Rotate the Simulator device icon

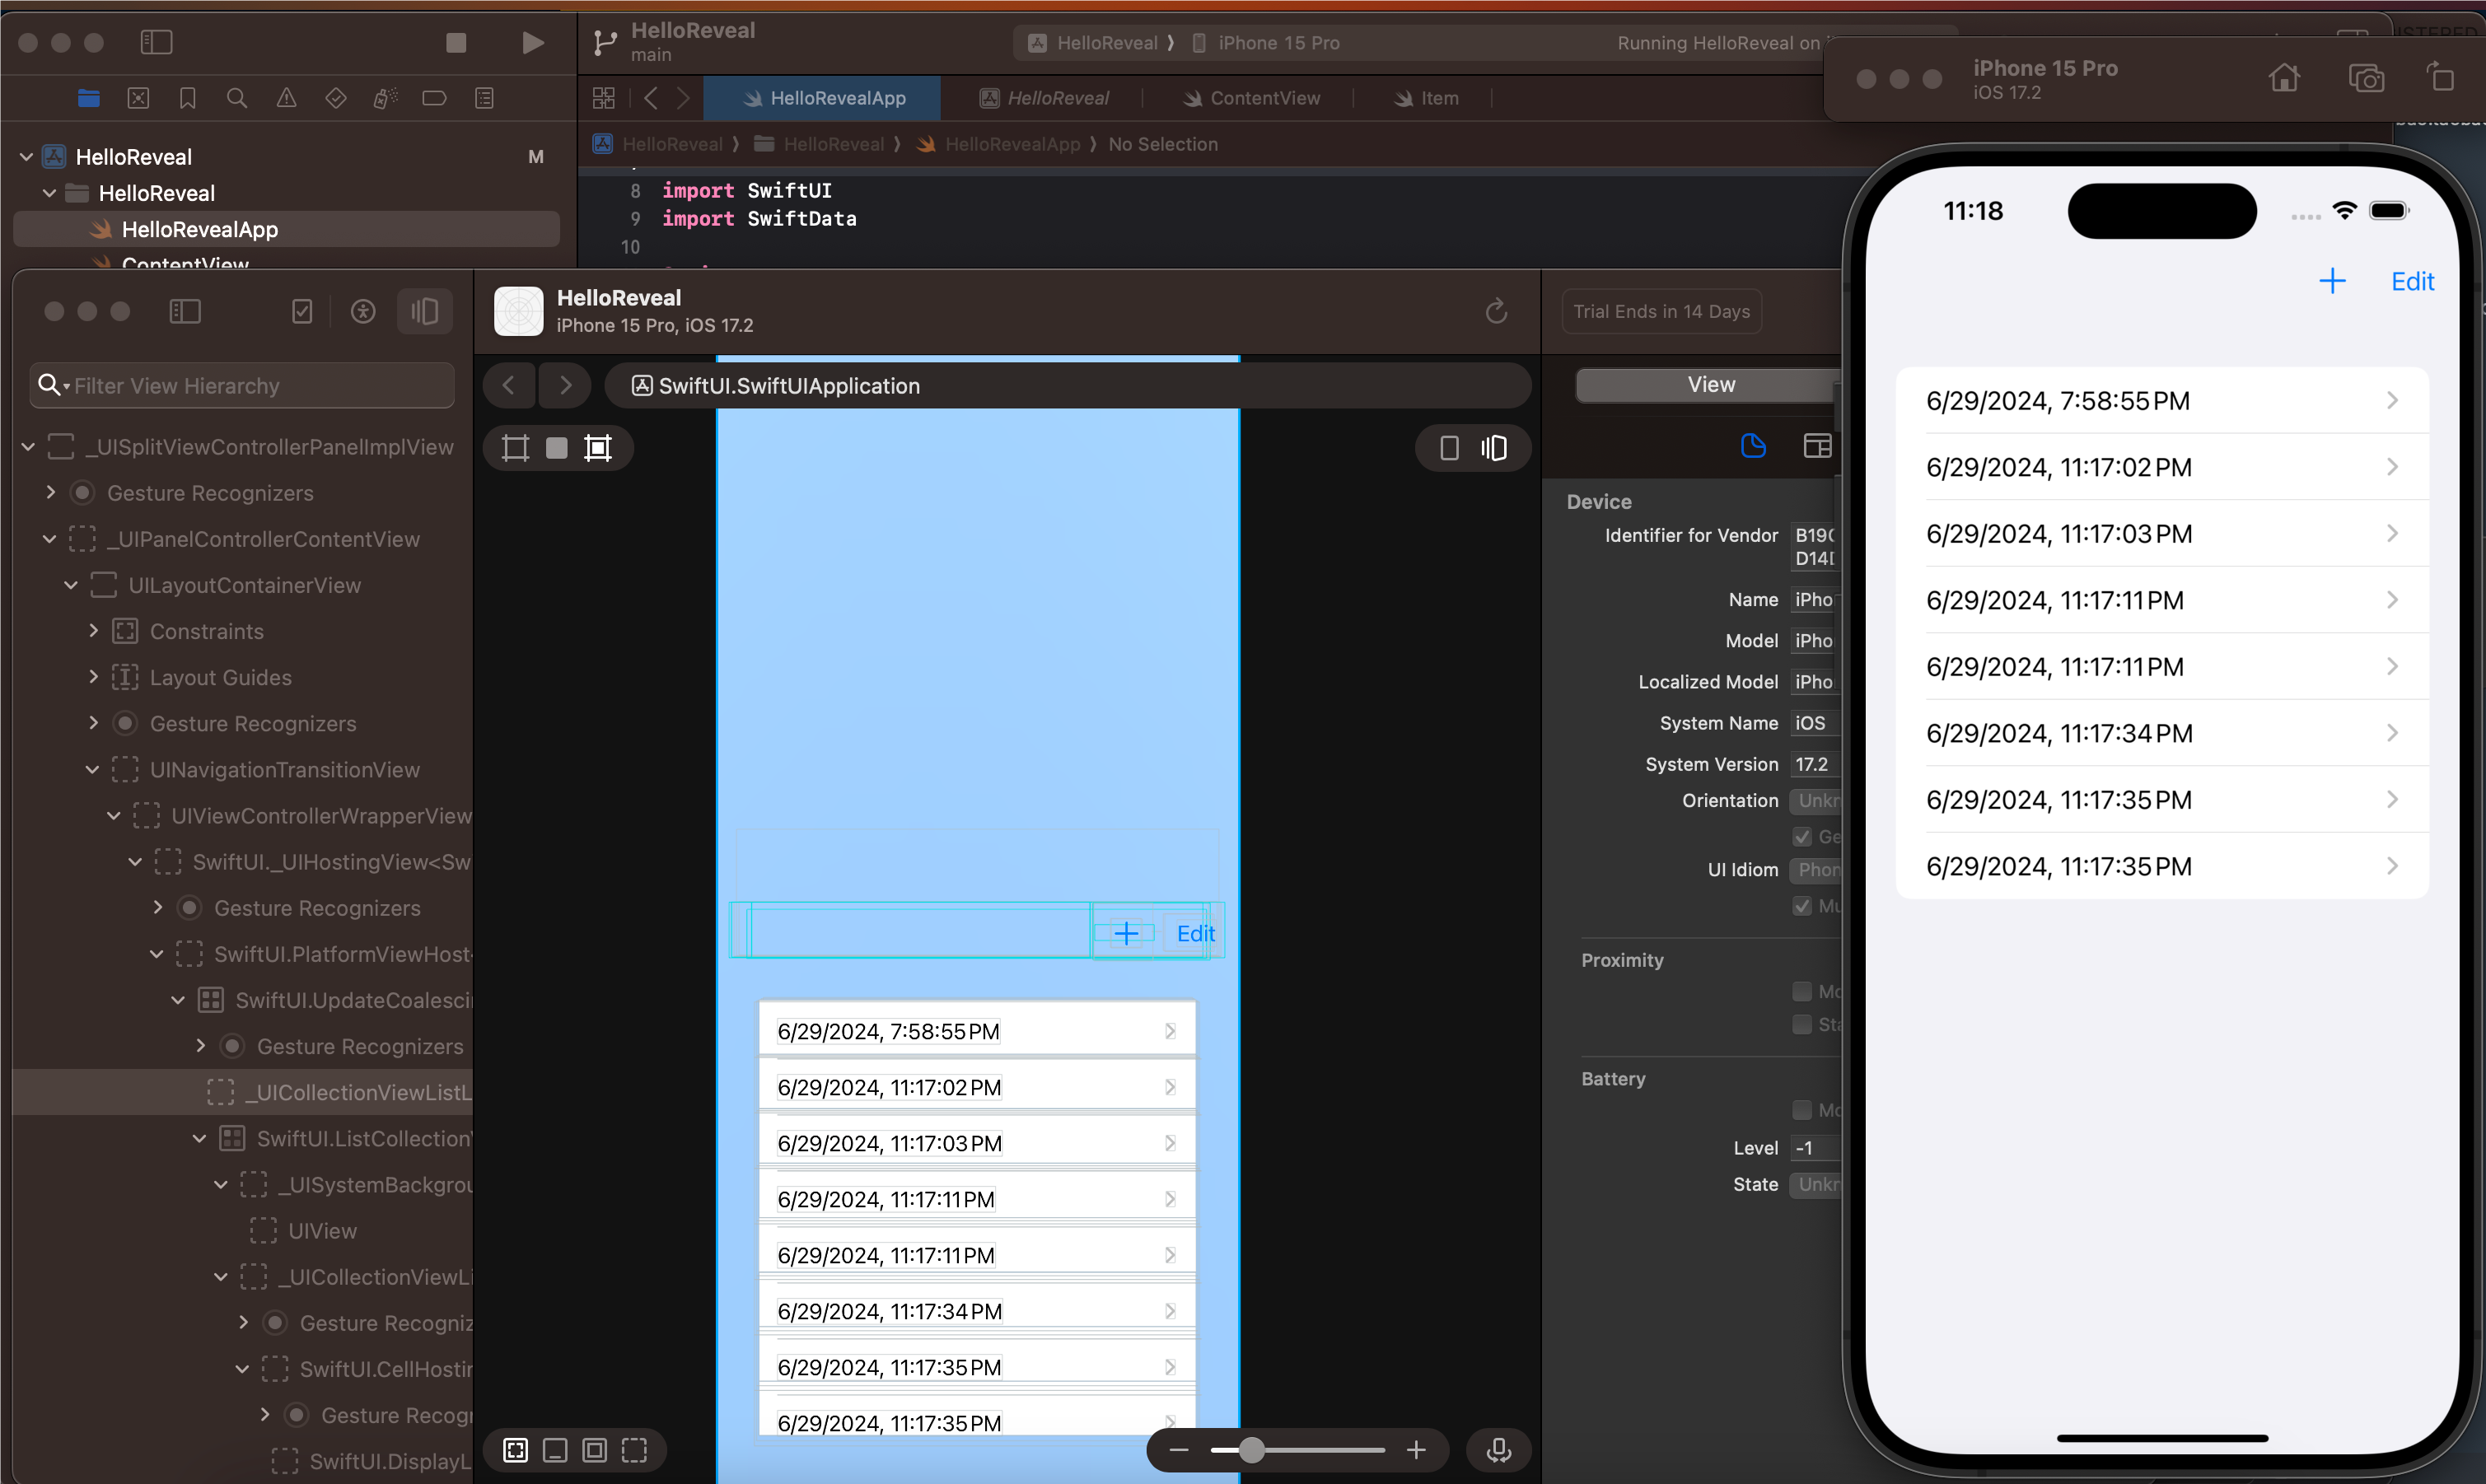pos(2440,78)
